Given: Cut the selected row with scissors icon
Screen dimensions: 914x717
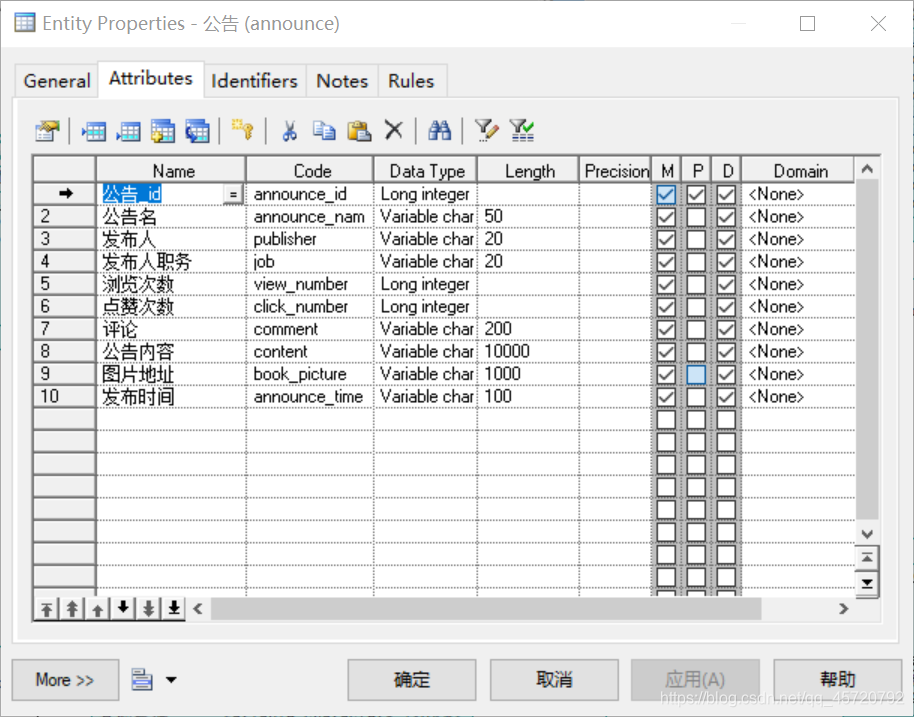Looking at the screenshot, I should pos(289,131).
